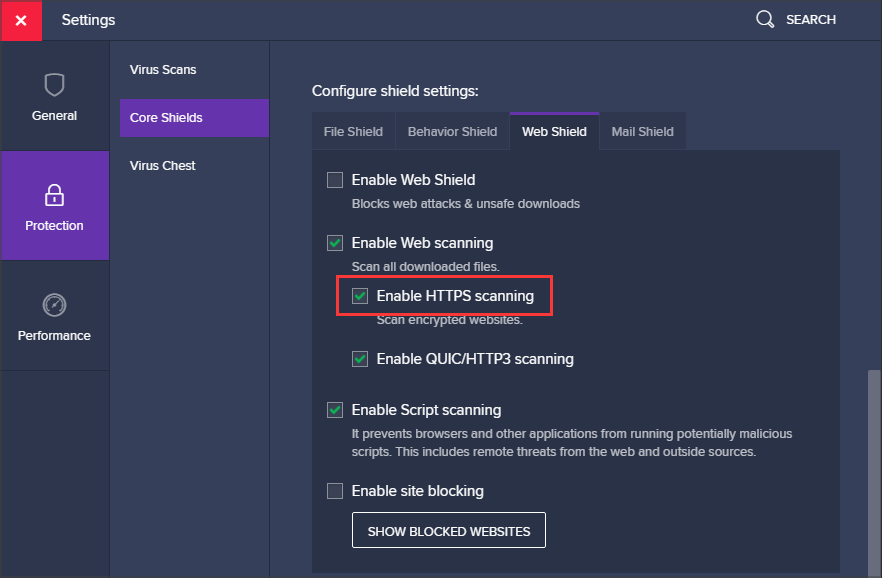This screenshot has width=882, height=578.
Task: Click the vertical scrollbar thumb
Action: coord(874,470)
